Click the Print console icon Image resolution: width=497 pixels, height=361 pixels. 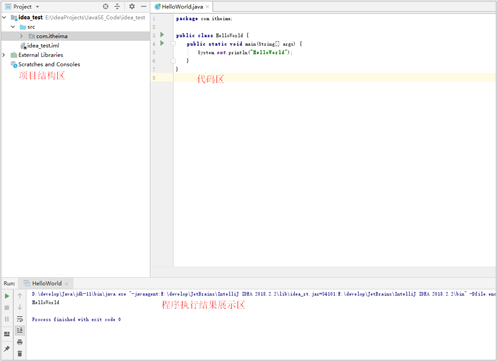pyautogui.click(x=20, y=342)
